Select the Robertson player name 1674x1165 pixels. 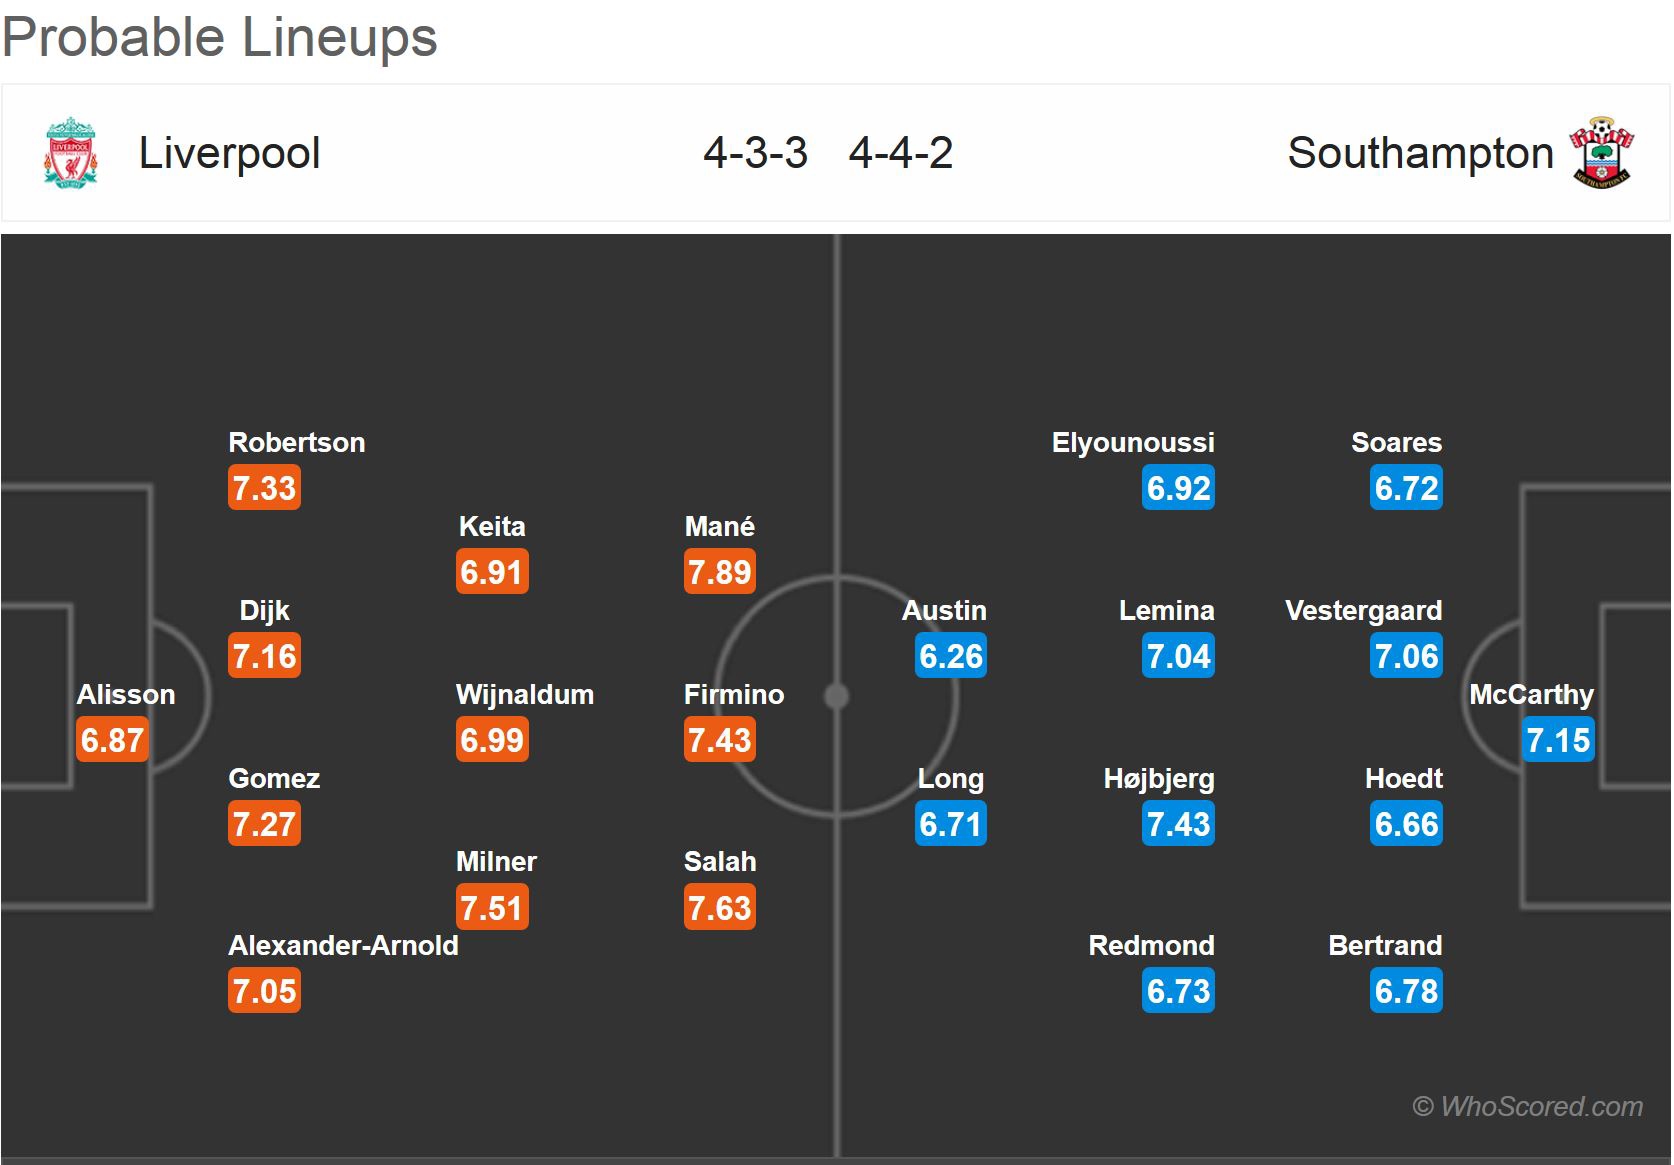tap(296, 442)
